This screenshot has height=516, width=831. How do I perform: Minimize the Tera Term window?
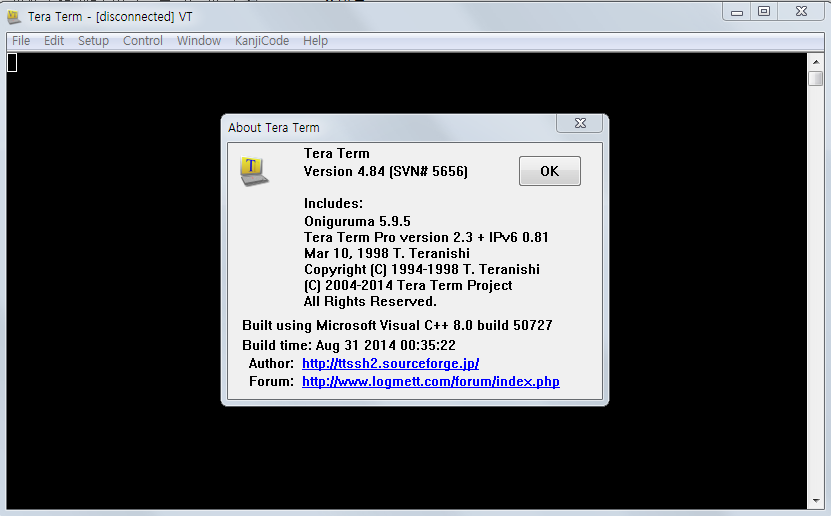737,12
